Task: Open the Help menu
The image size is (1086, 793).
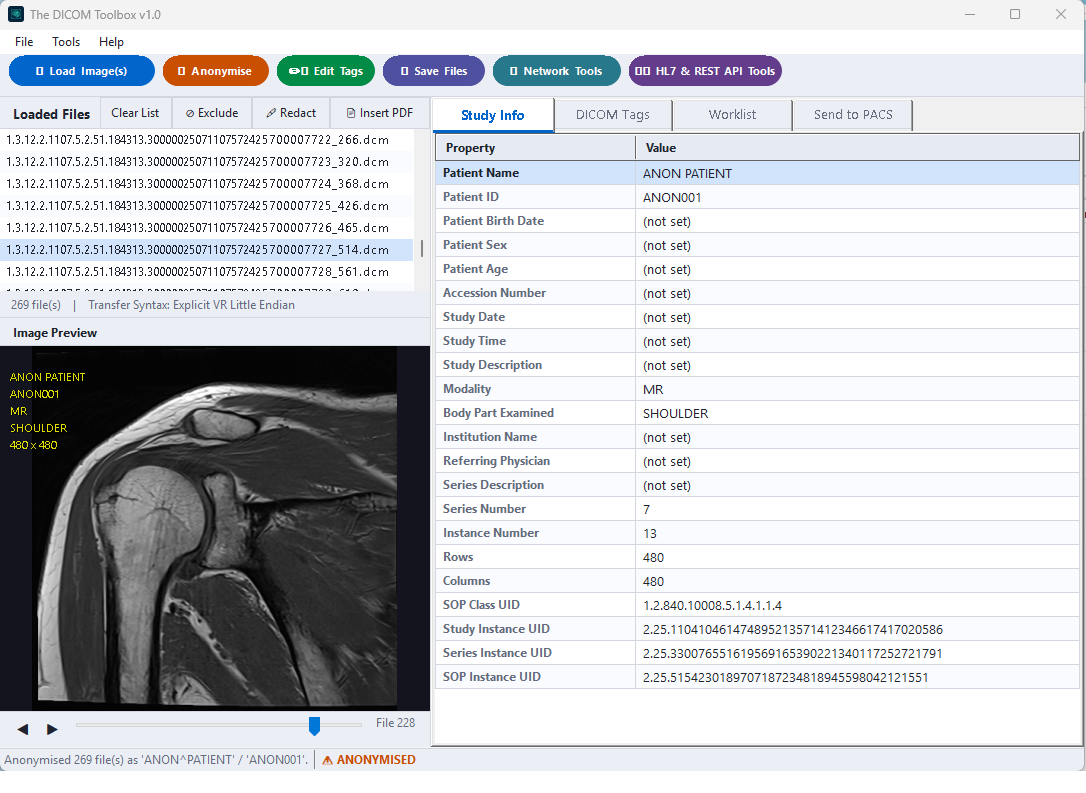Action: click(111, 42)
